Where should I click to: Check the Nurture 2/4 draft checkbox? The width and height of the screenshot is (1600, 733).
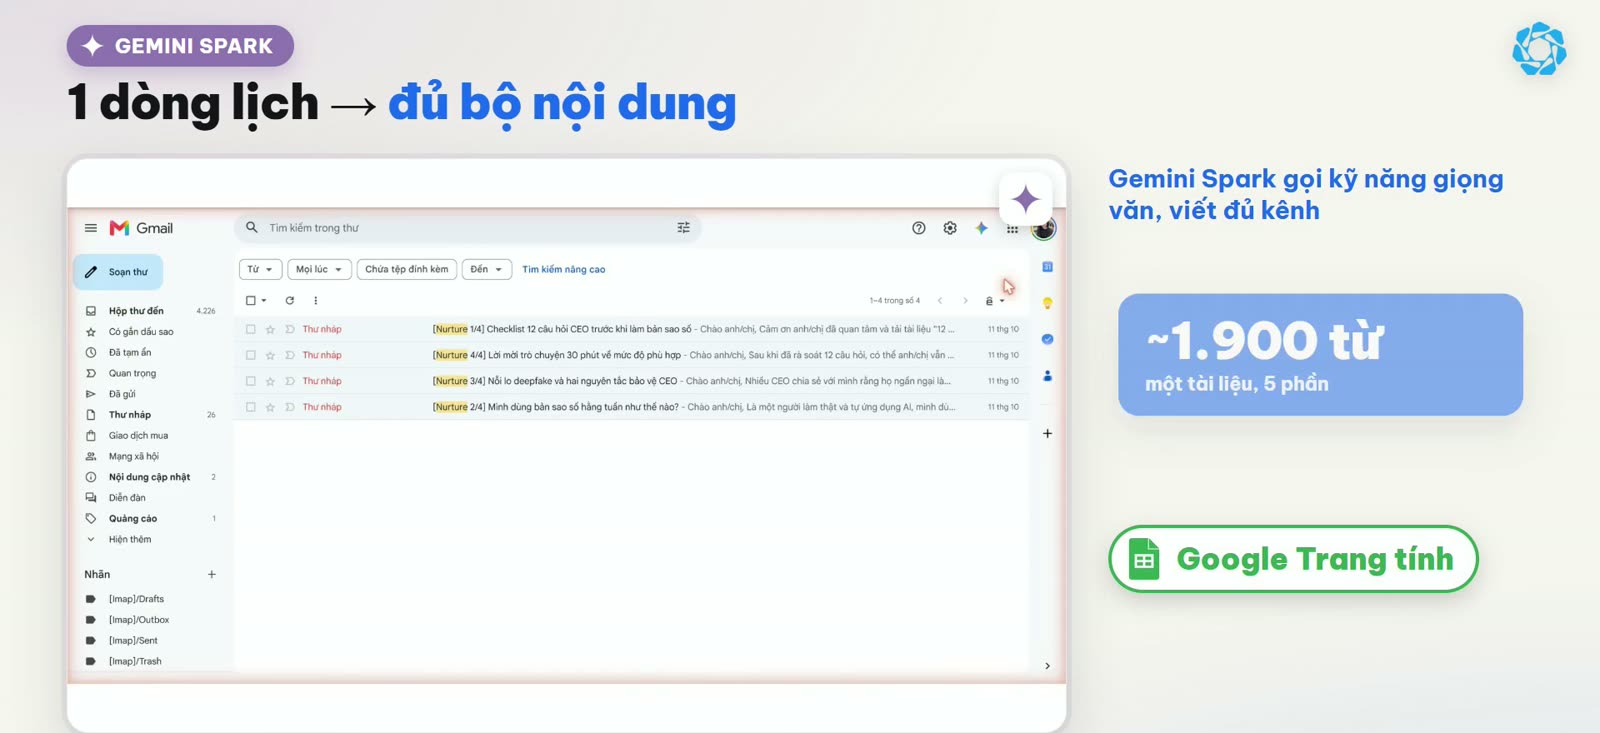click(x=251, y=407)
